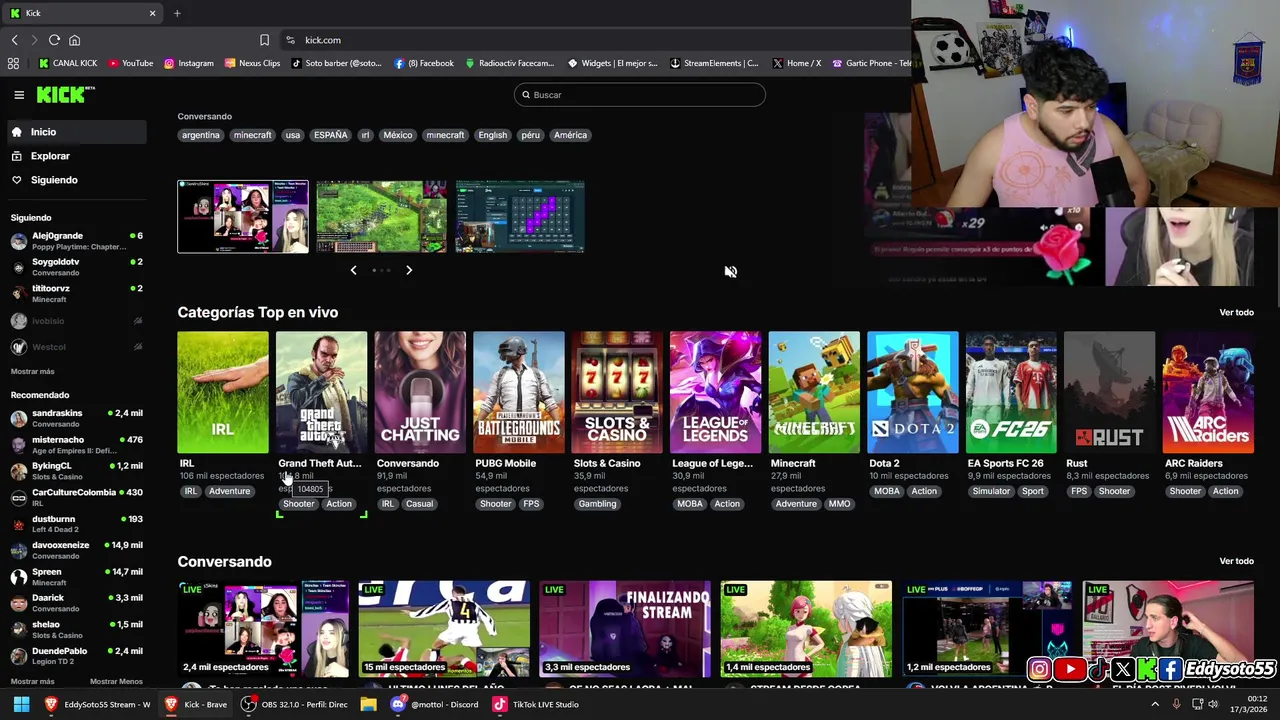Open File Explorer from taskbar

pos(368,704)
